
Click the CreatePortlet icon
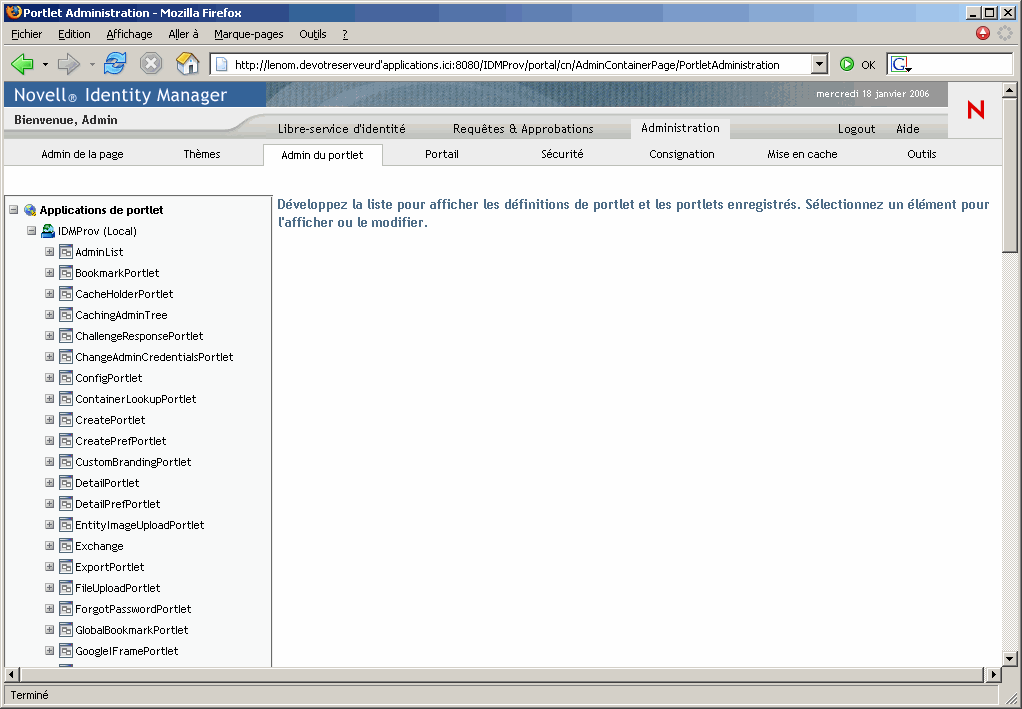tap(65, 420)
